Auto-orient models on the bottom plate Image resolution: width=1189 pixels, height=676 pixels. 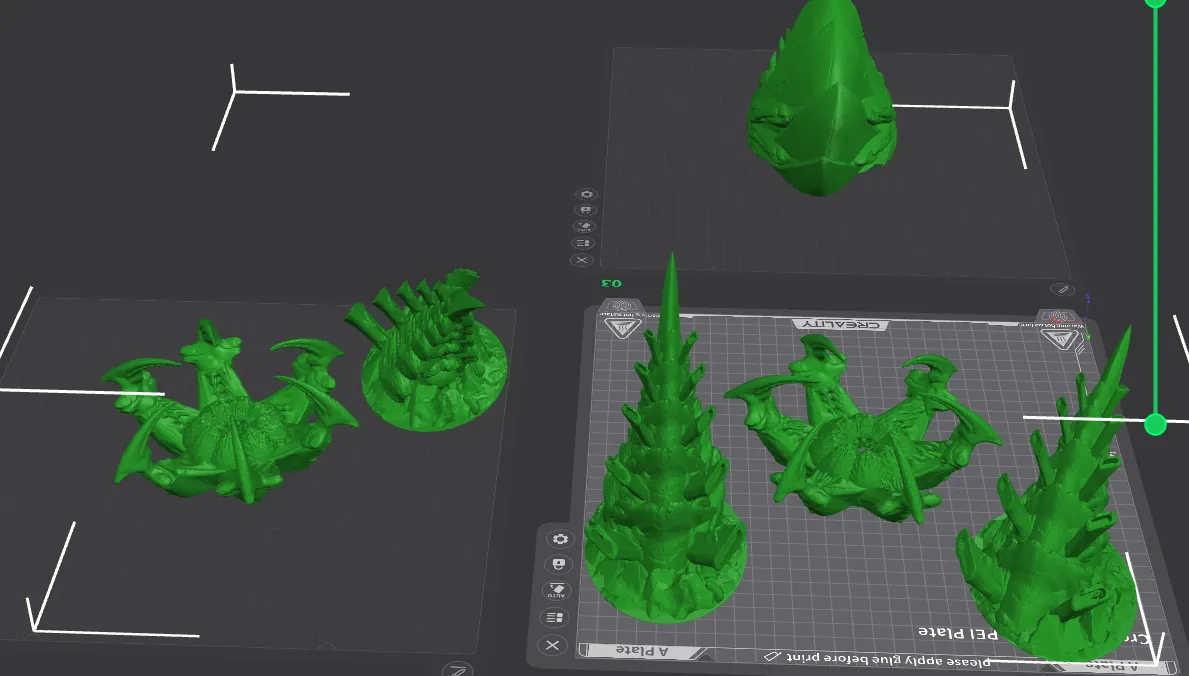tap(559, 590)
